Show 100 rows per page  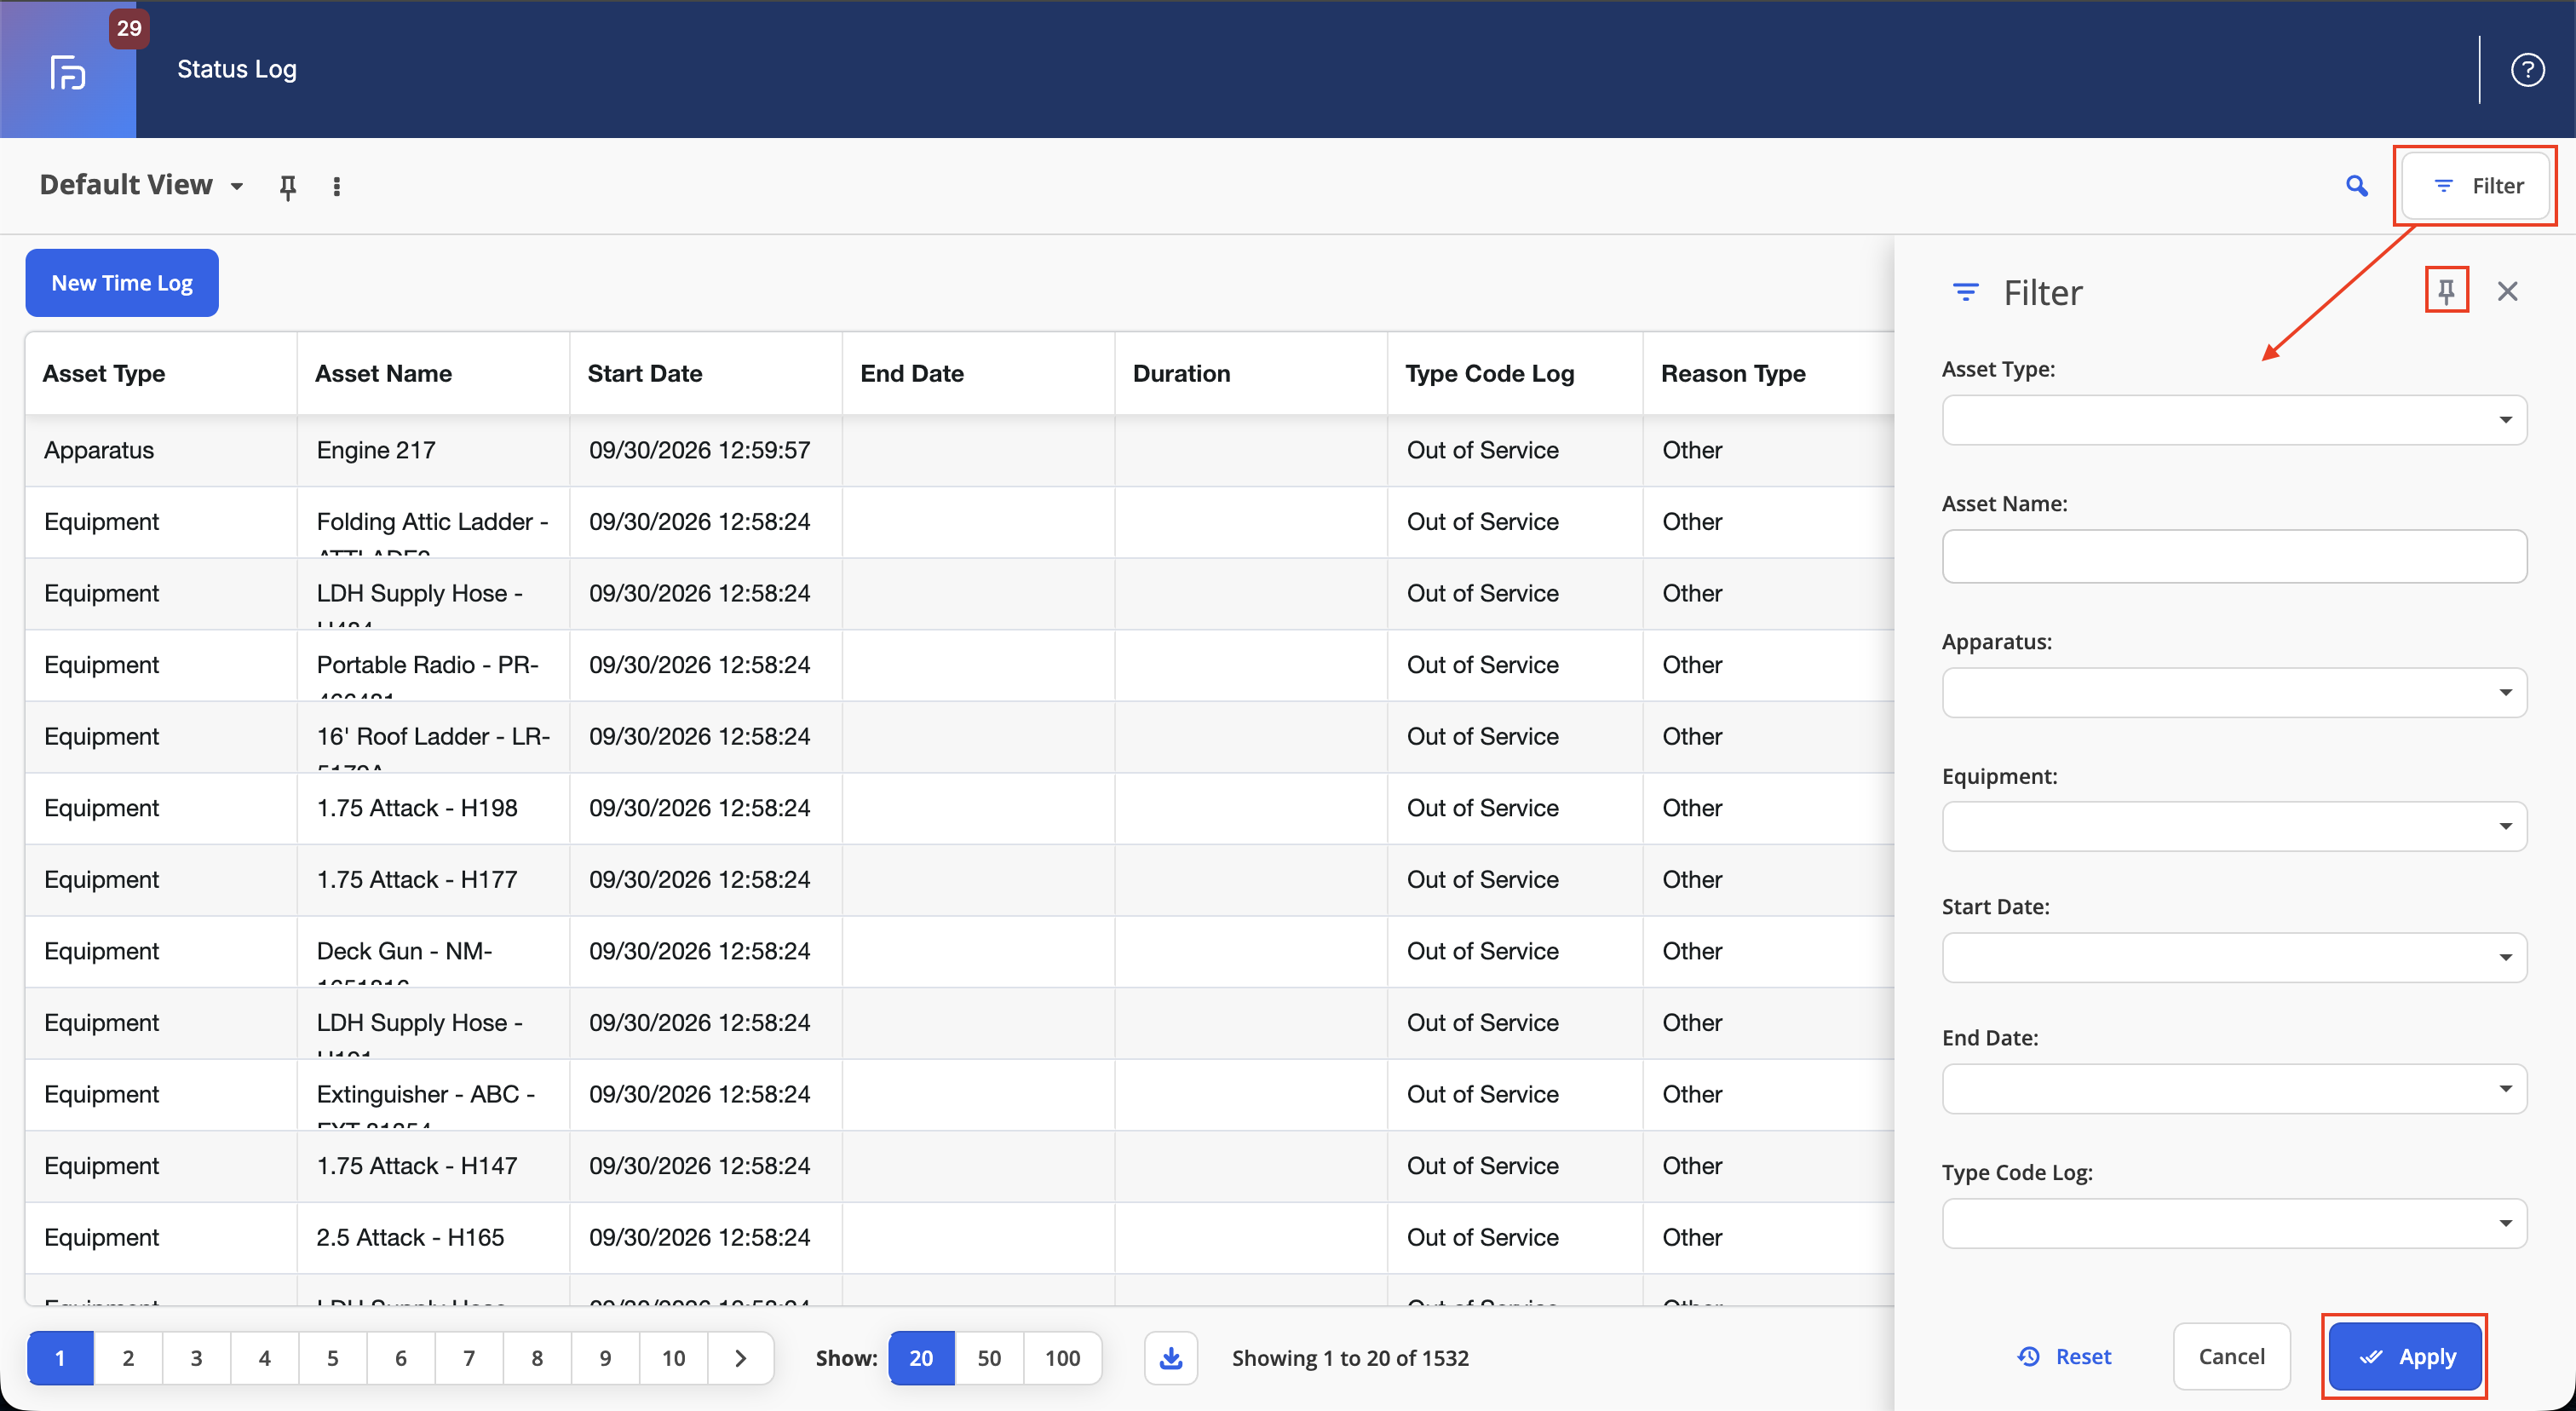[x=1062, y=1358]
